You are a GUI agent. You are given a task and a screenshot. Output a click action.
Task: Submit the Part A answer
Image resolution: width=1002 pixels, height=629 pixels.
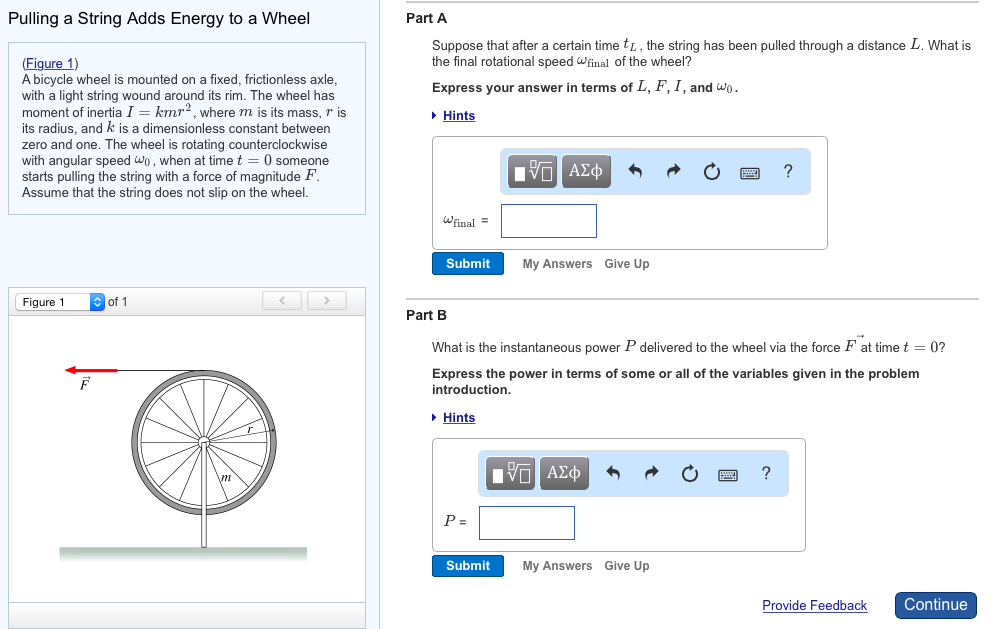click(467, 263)
